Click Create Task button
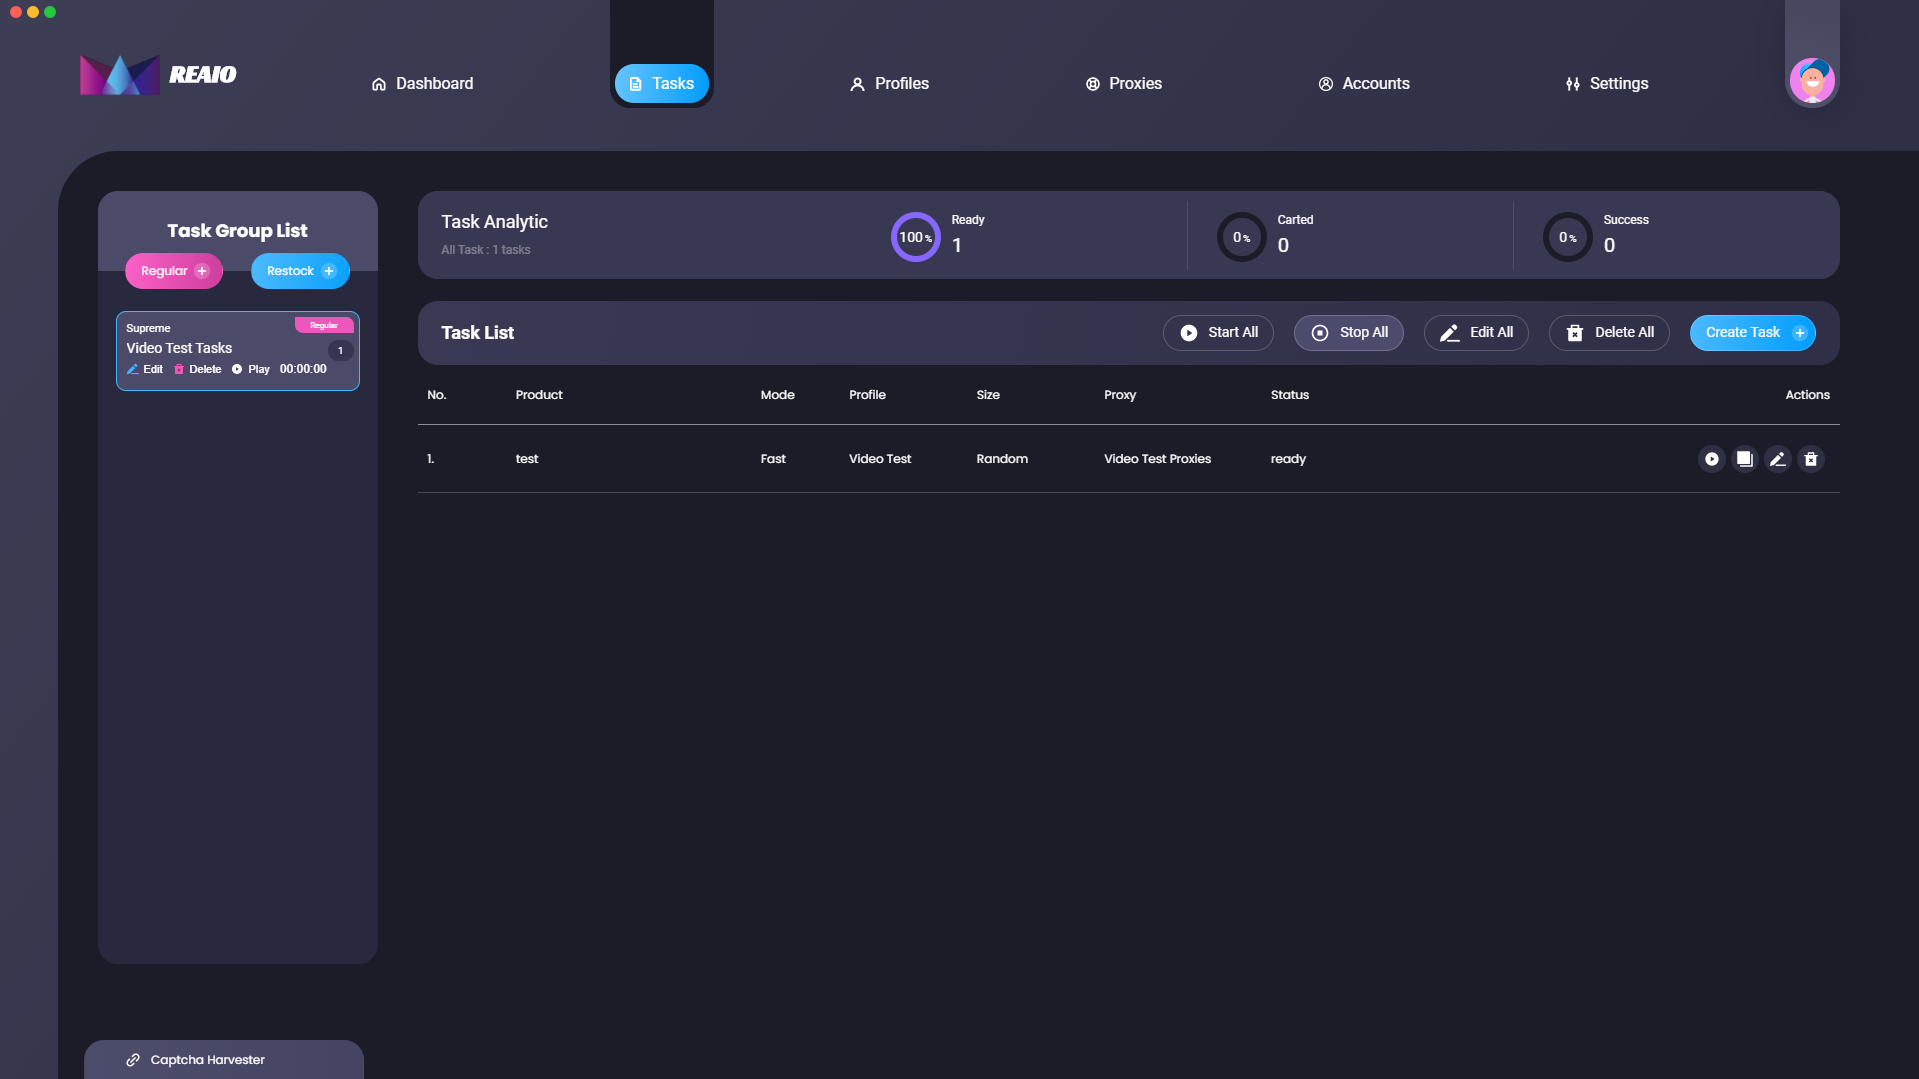Screen dimensions: 1919x1079 coord(1752,333)
